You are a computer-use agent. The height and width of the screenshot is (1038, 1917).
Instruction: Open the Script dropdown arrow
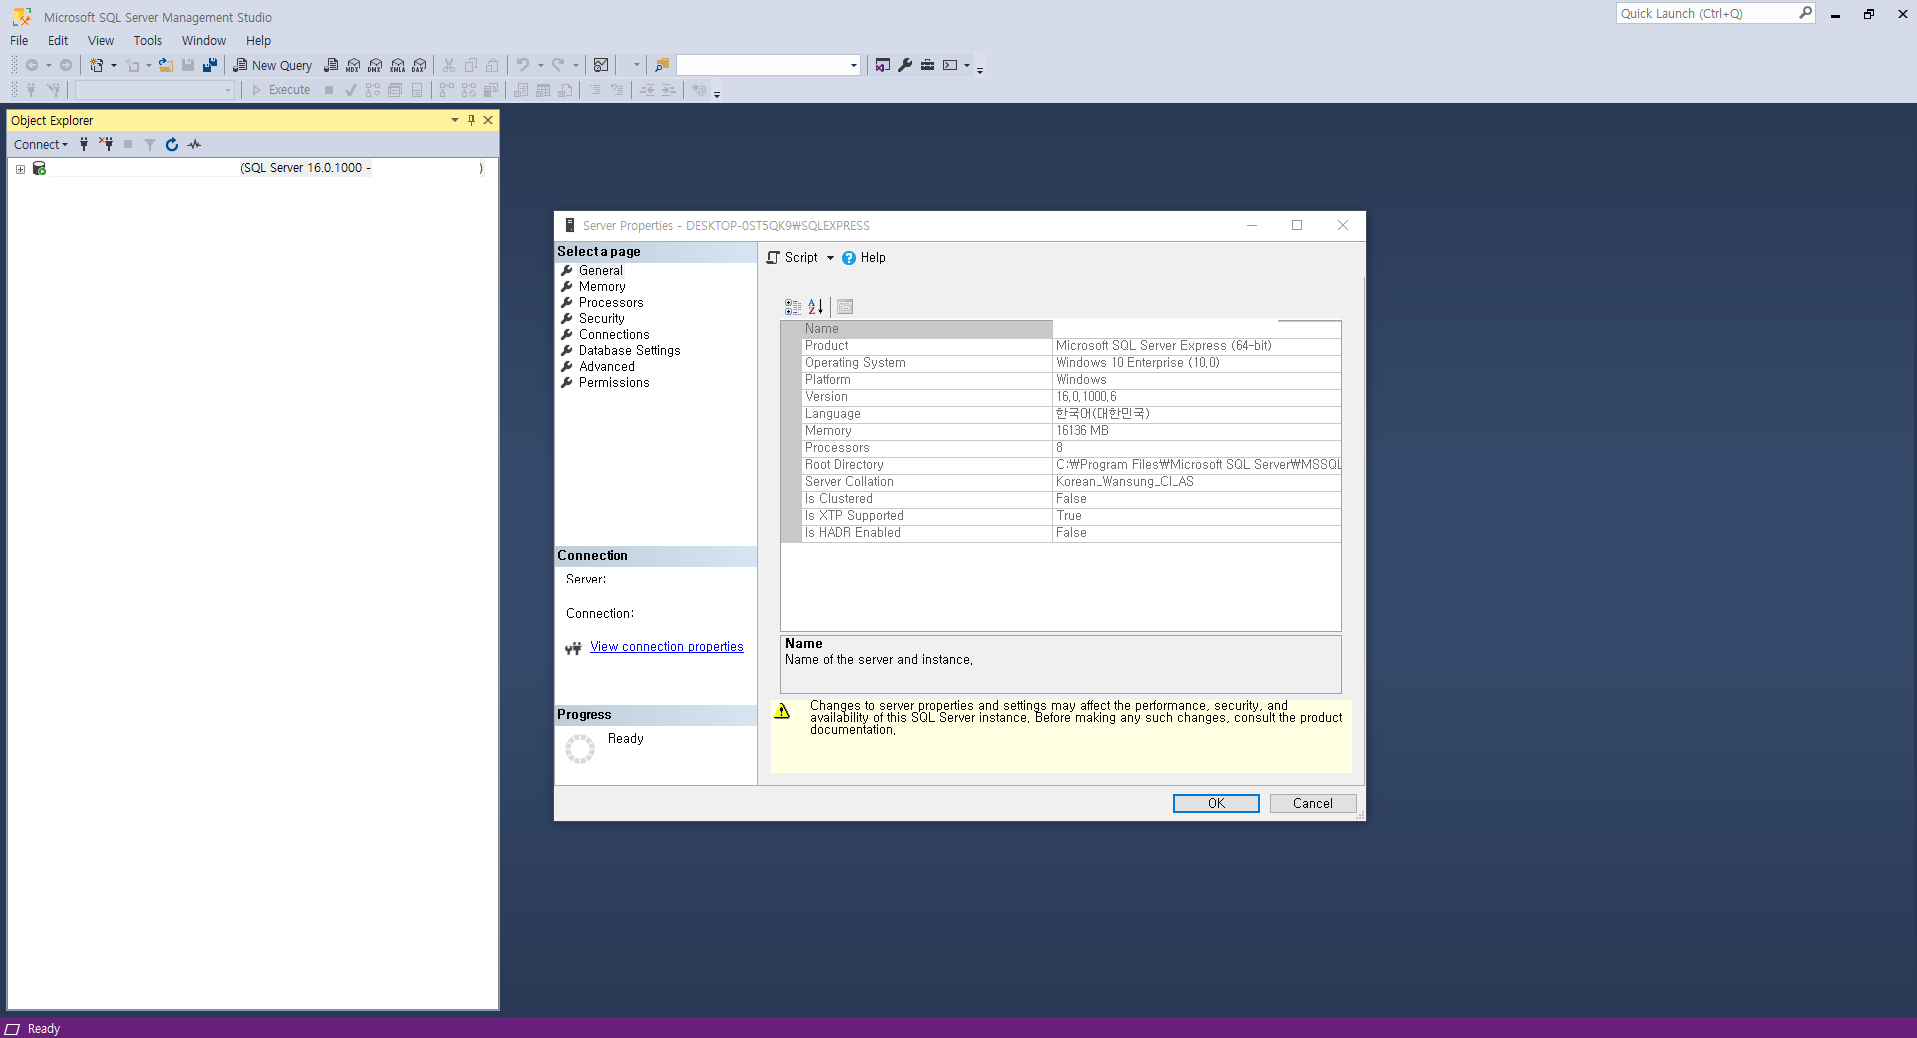point(830,258)
